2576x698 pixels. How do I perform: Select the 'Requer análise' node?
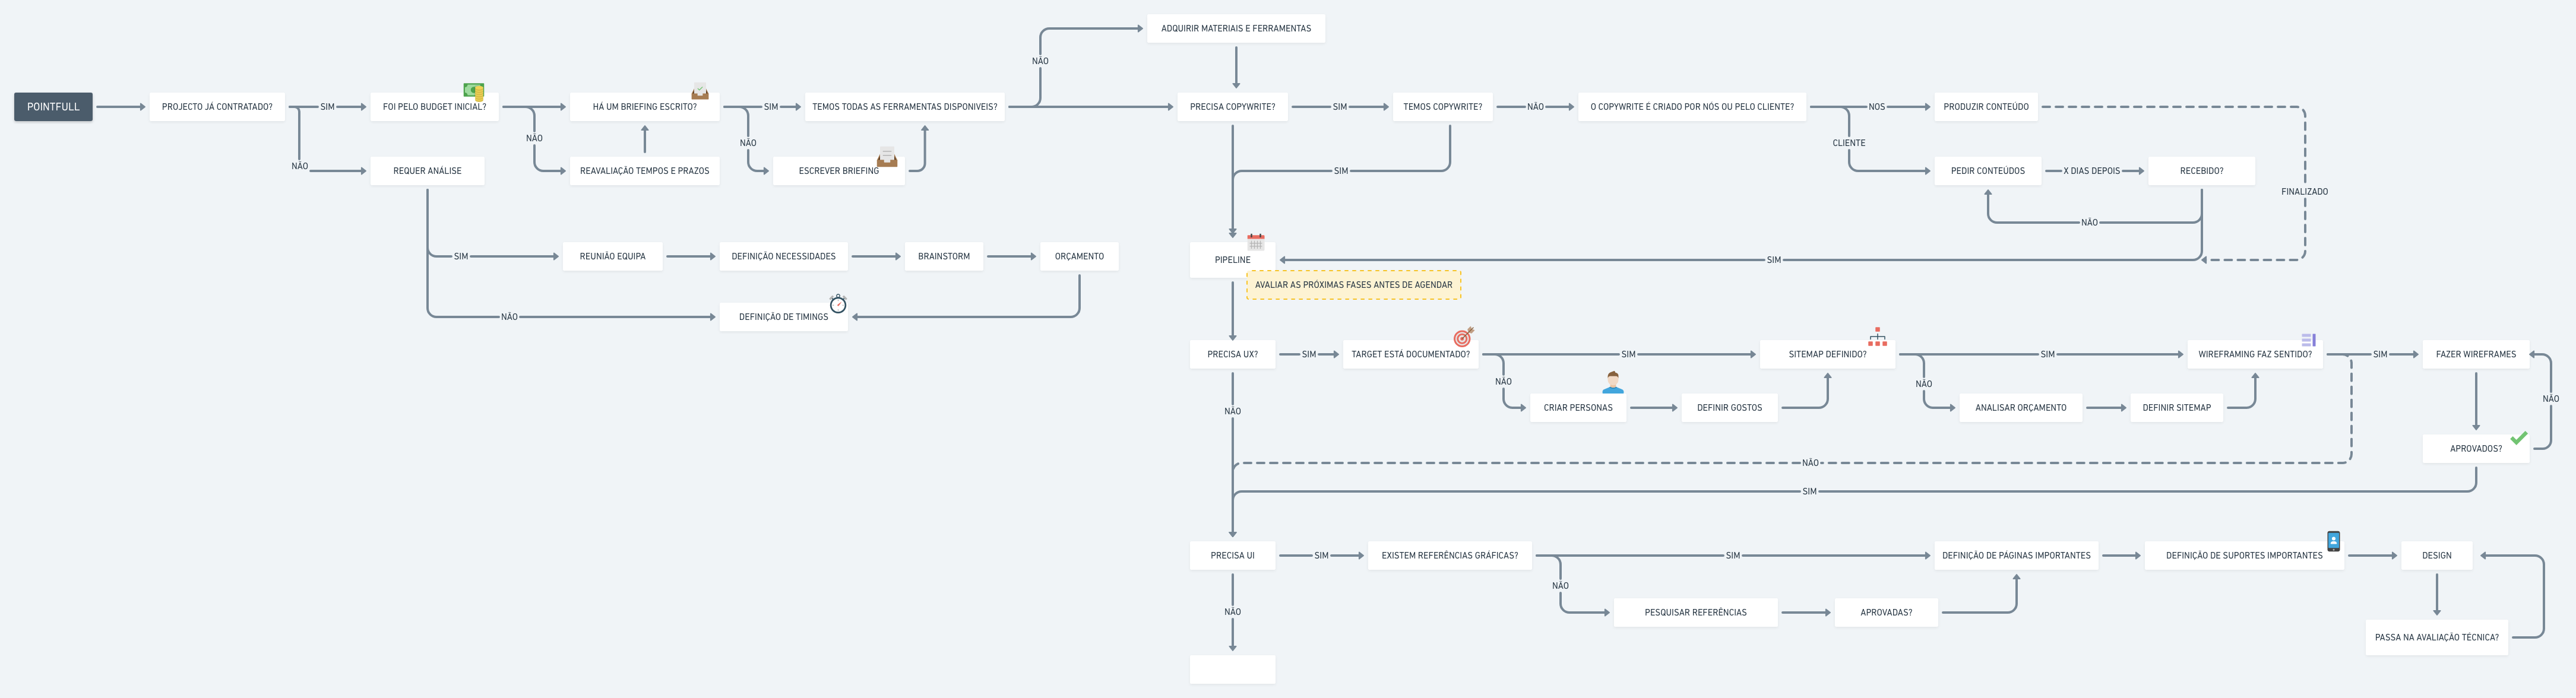click(427, 171)
